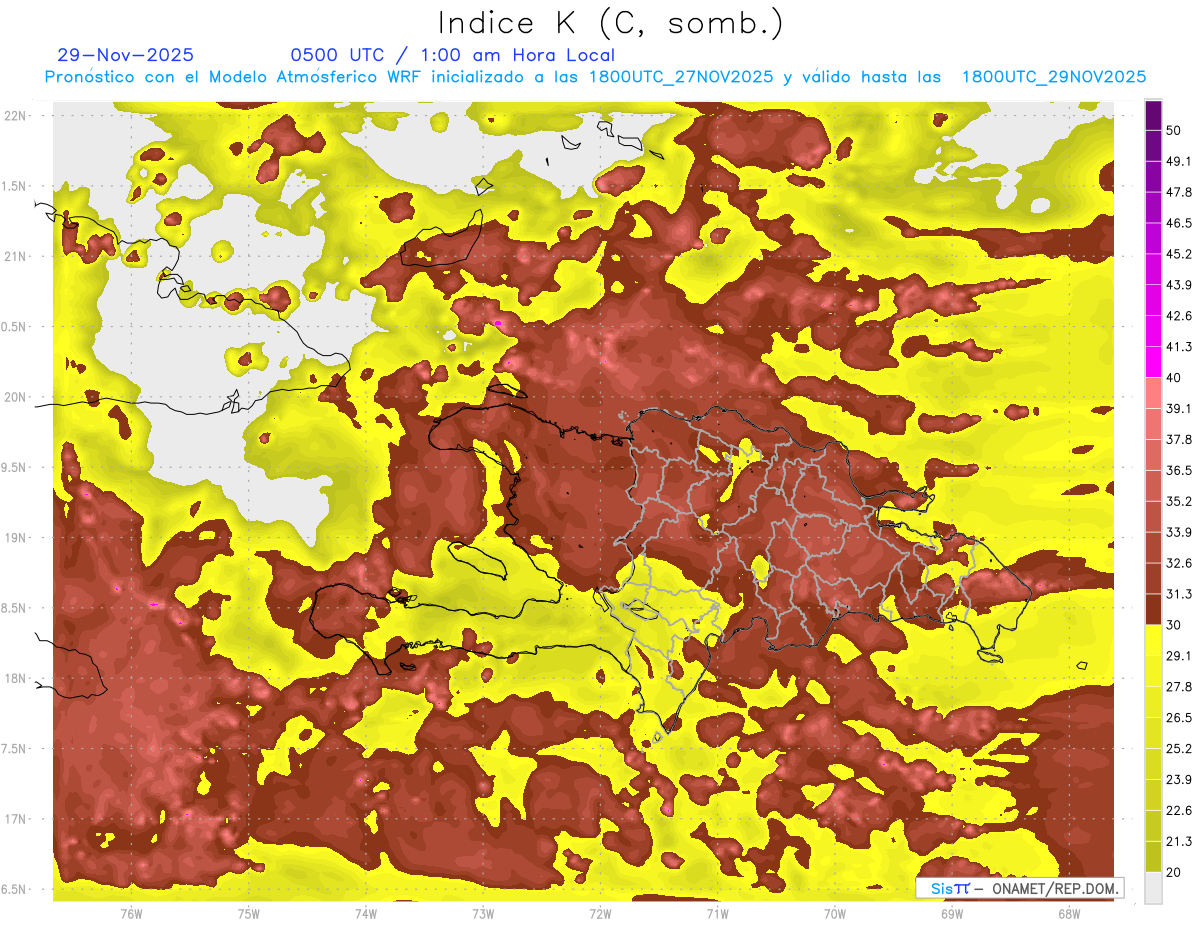Viewport: 1200px width, 927px height.
Task: Click latitude label "1.5N"
Action: 15,186
